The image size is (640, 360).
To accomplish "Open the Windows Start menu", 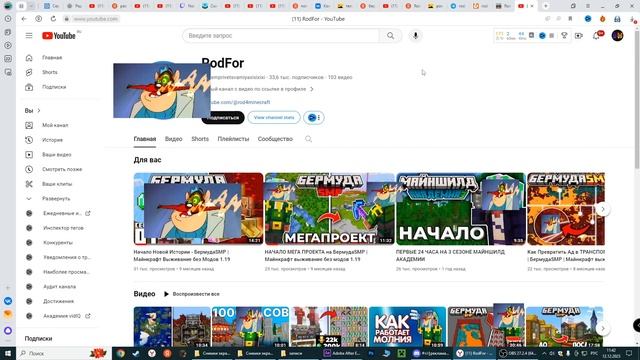I will tap(8, 353).
